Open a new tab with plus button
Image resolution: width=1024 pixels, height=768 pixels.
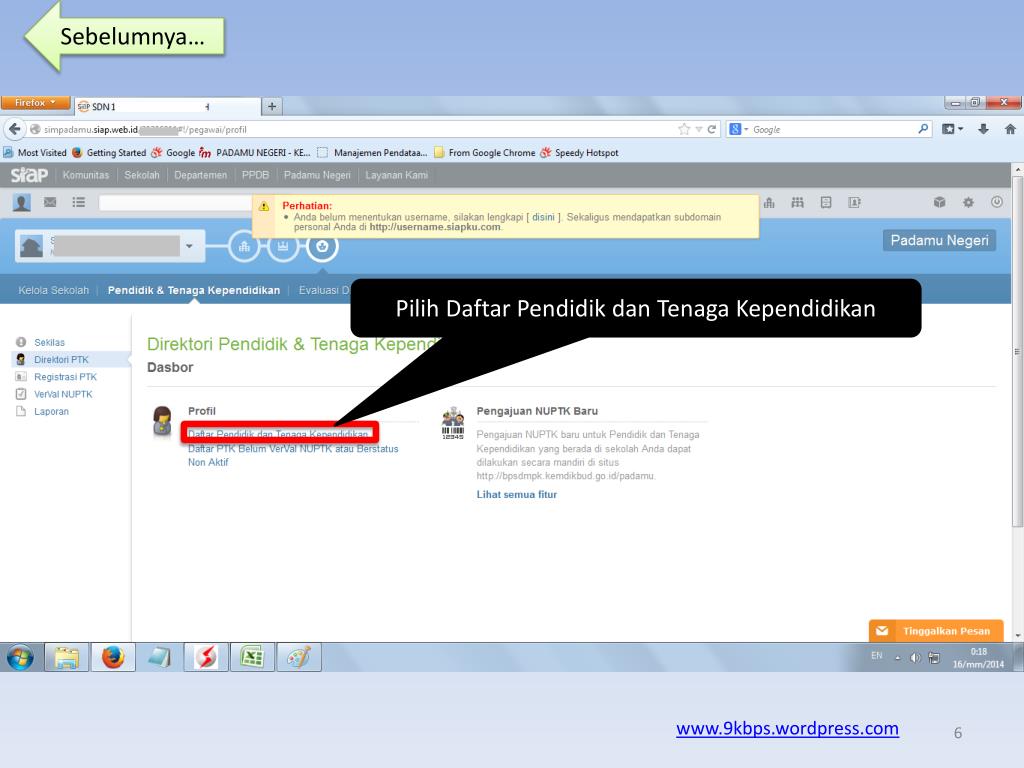272,106
